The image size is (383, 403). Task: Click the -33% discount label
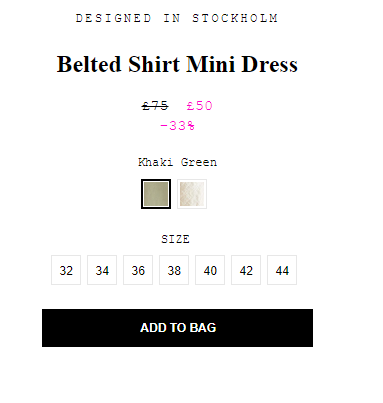click(177, 126)
